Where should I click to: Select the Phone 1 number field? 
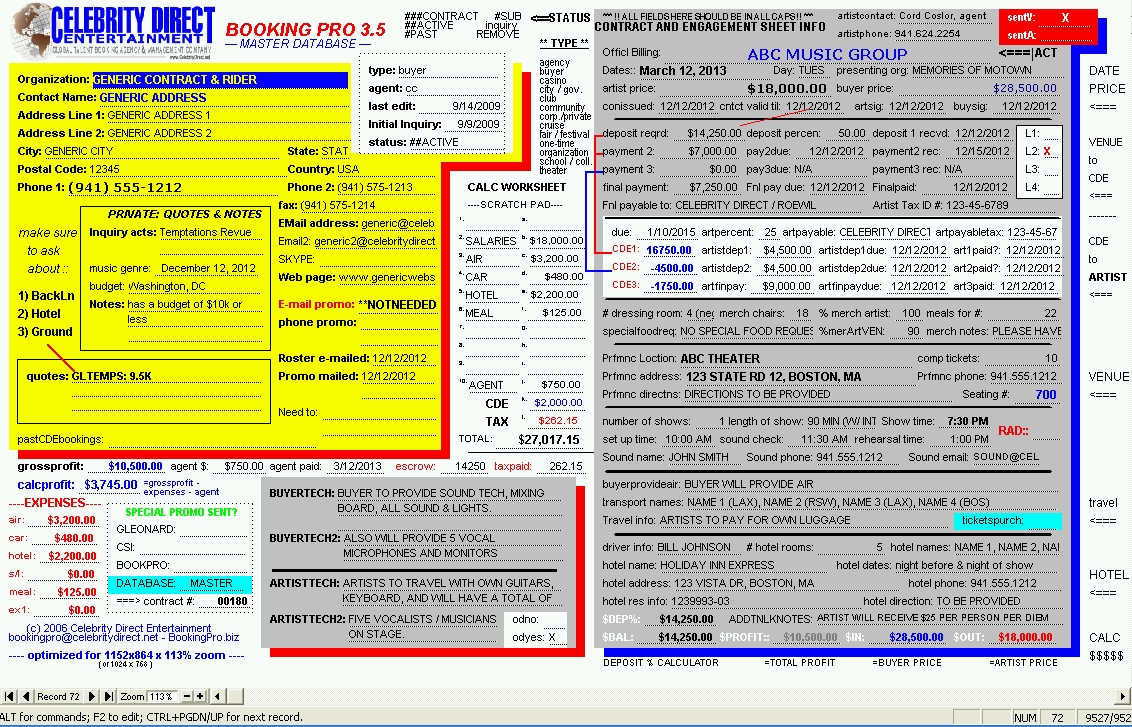coord(175,188)
